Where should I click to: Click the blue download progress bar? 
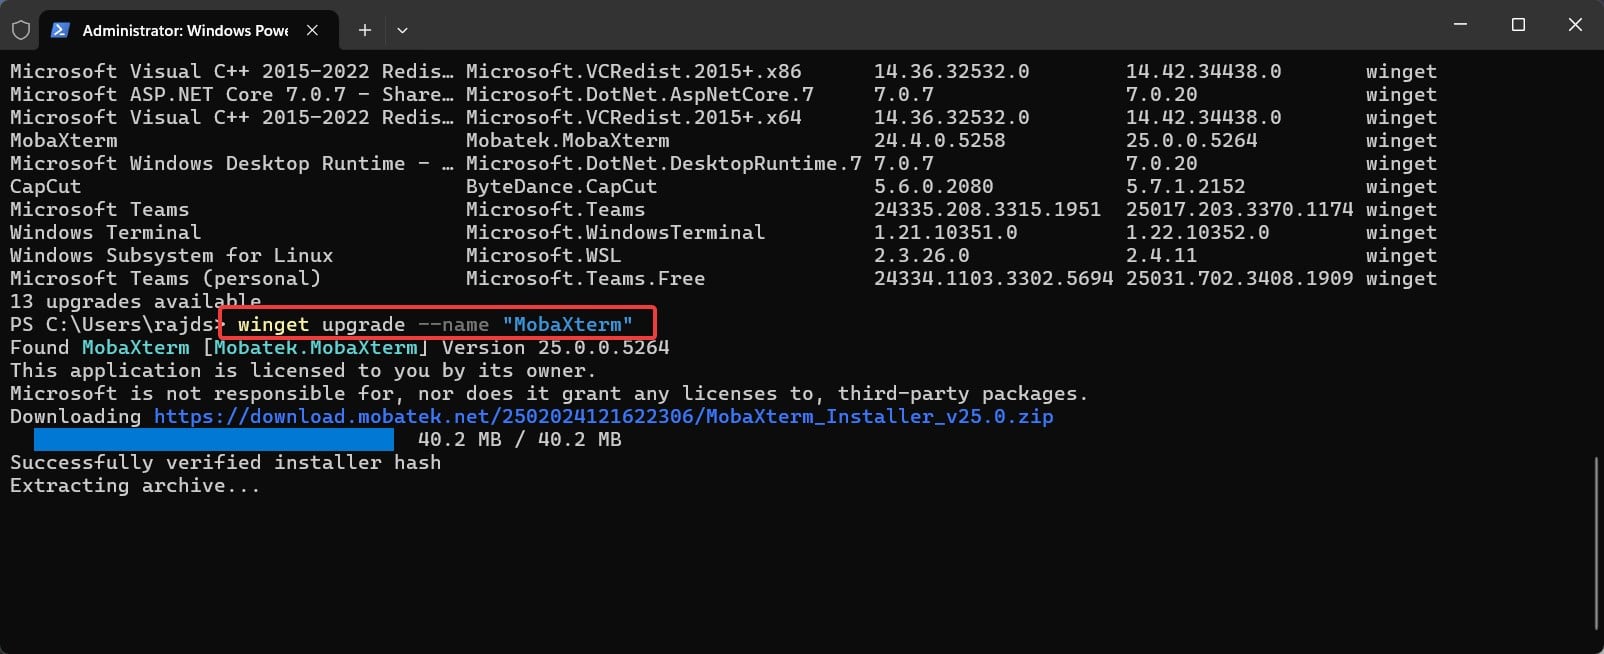point(215,439)
